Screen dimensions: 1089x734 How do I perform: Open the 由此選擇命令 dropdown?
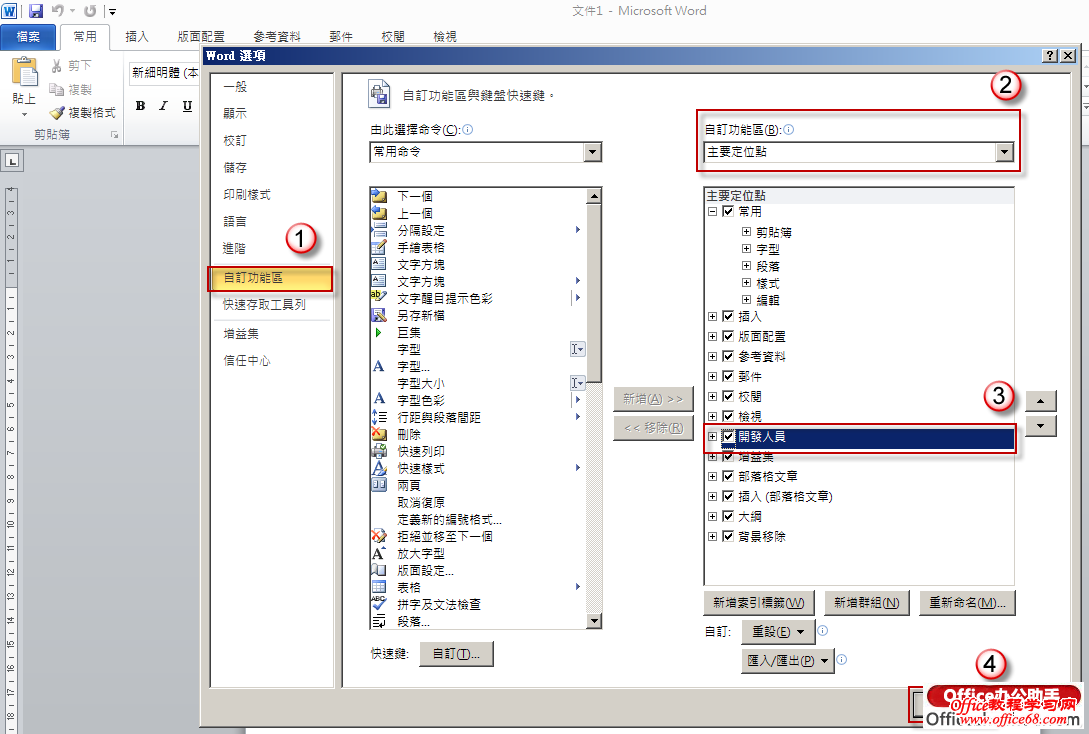592,152
